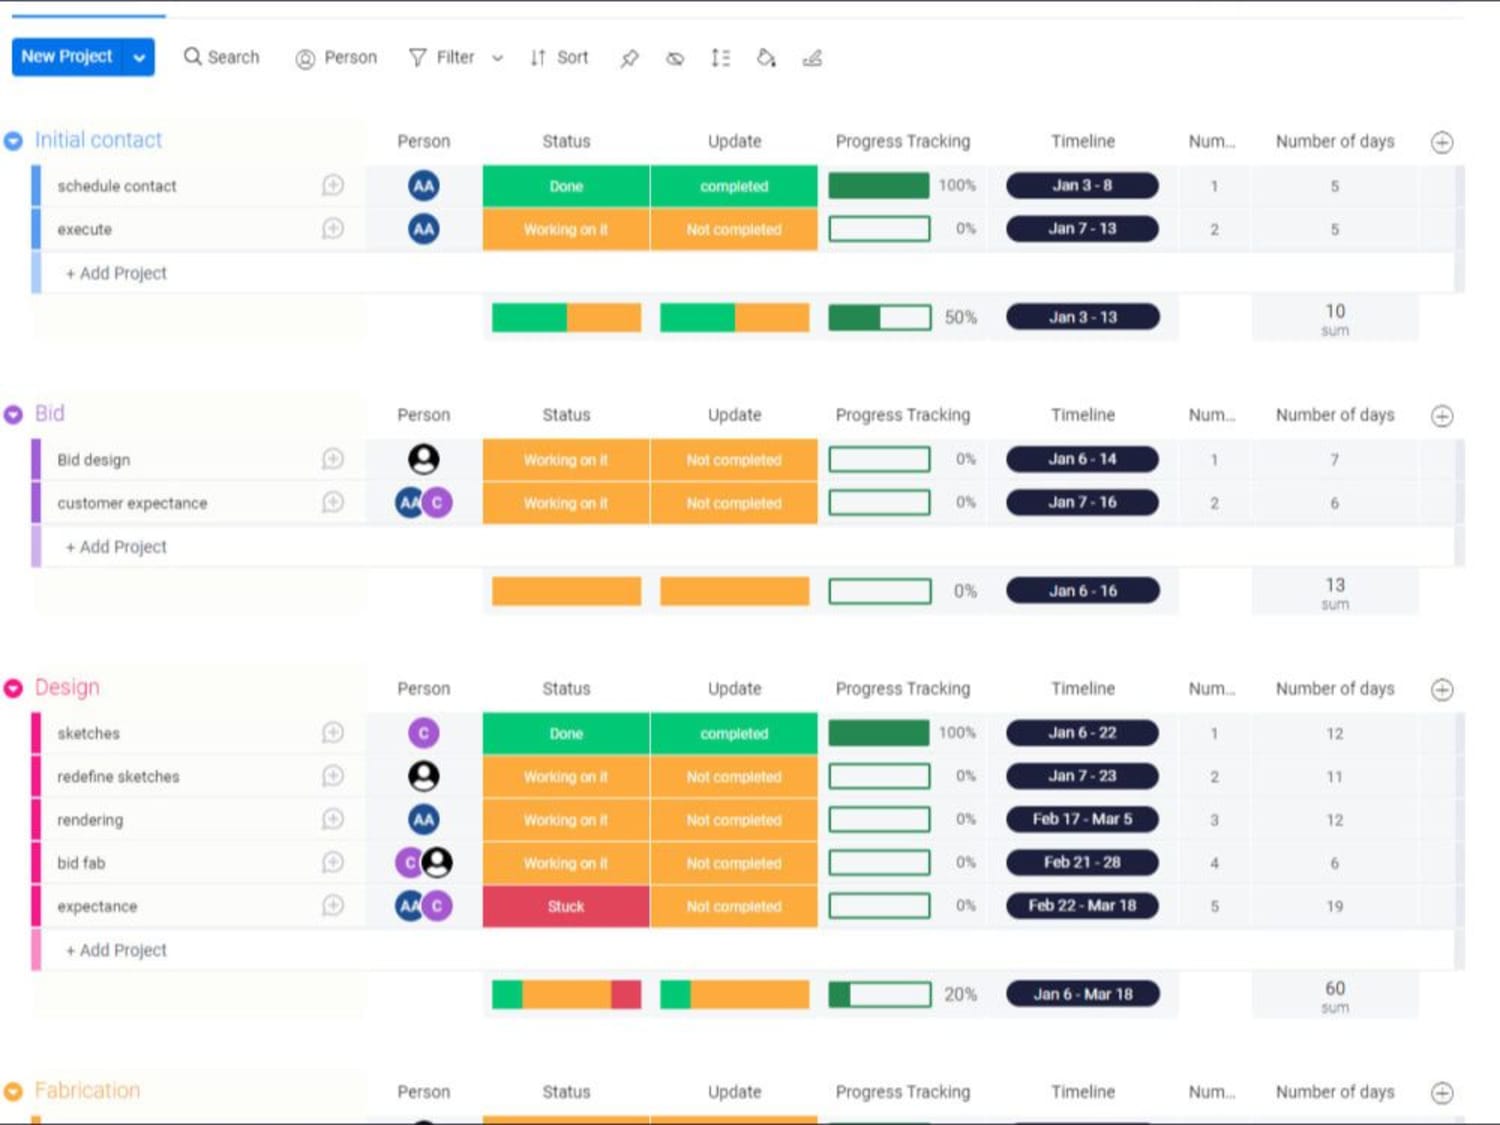Add Project in Initial contact group
Screen dimensions: 1500x1125
[116, 273]
